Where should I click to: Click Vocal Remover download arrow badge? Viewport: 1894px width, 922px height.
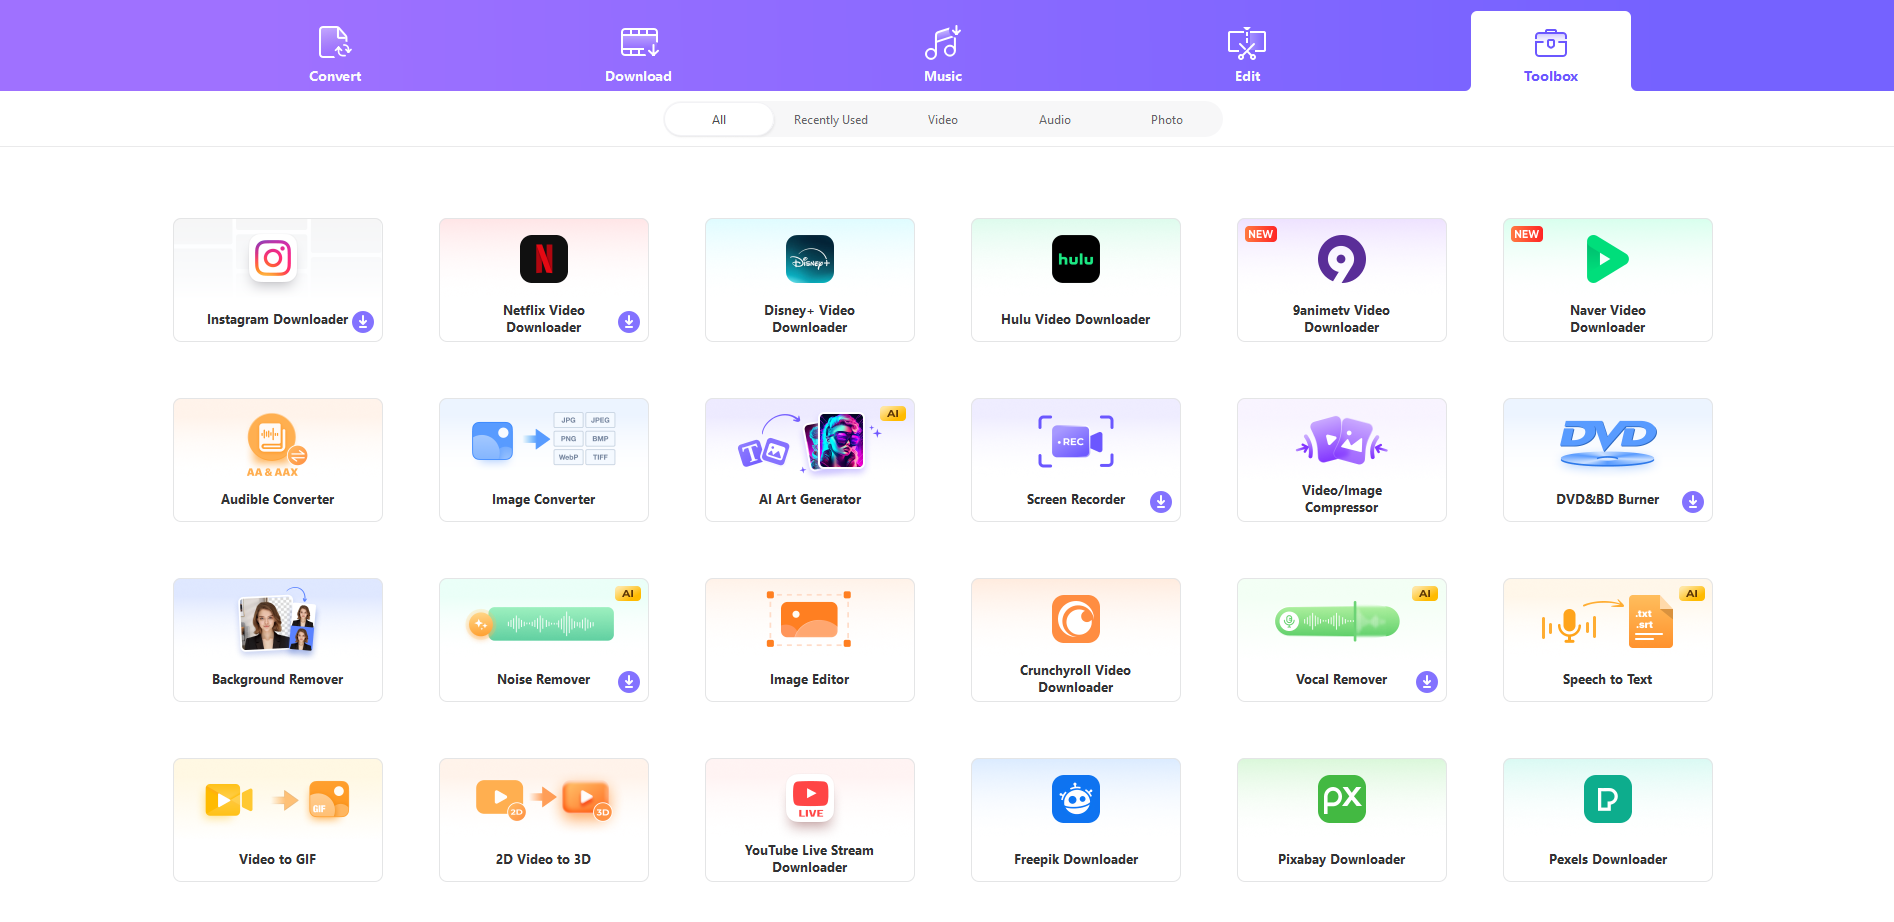click(1427, 682)
